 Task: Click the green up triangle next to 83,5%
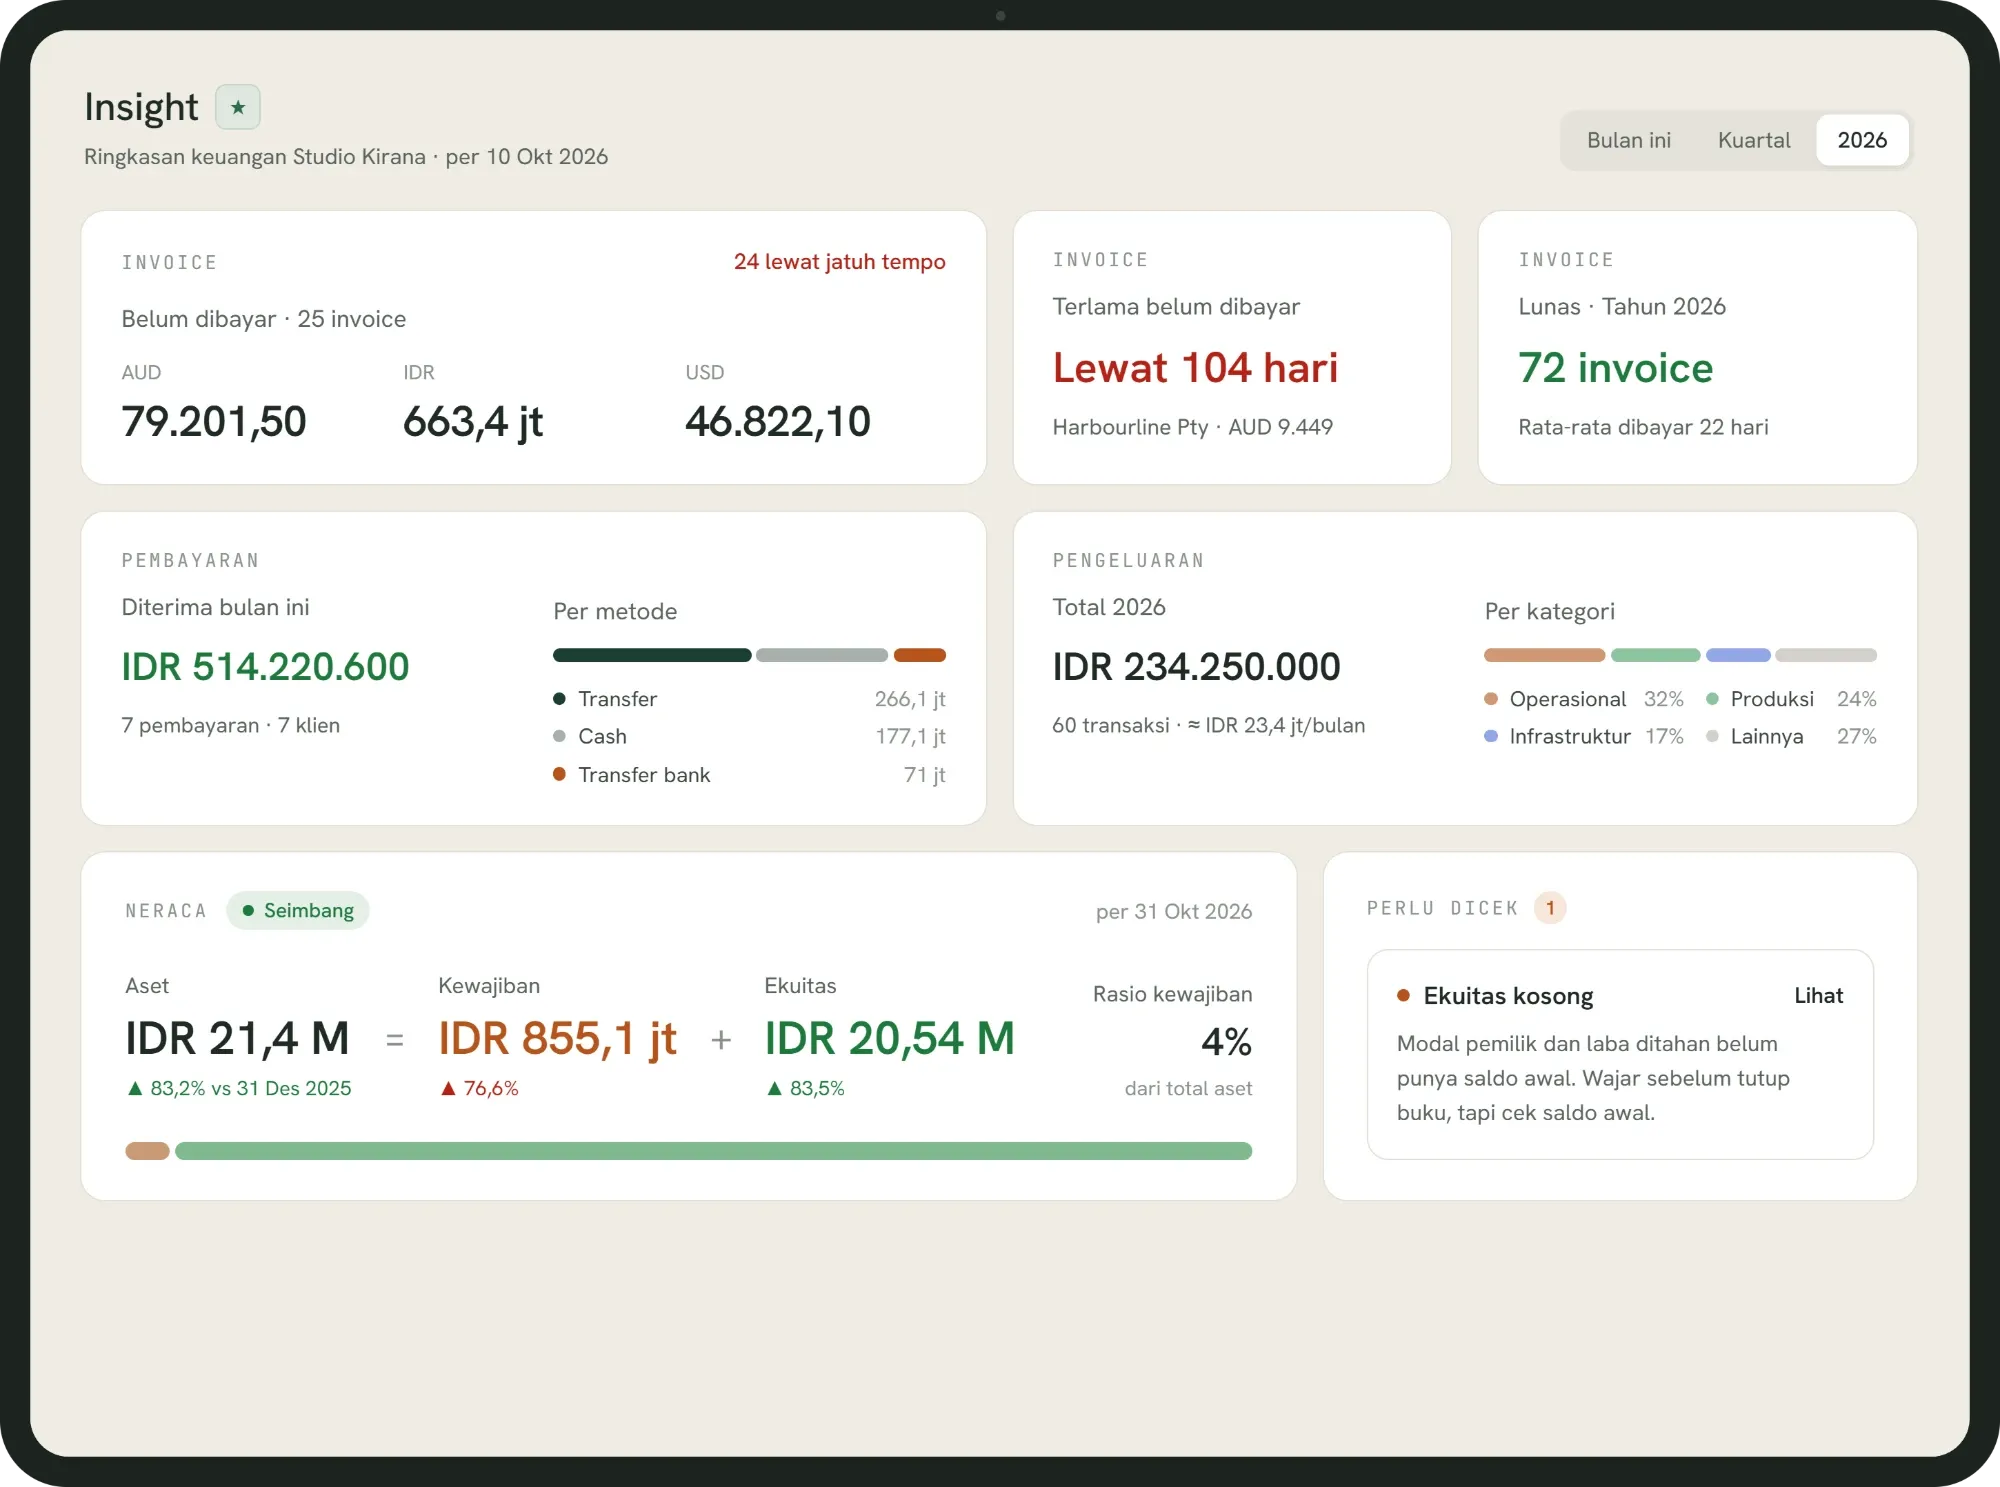774,1088
